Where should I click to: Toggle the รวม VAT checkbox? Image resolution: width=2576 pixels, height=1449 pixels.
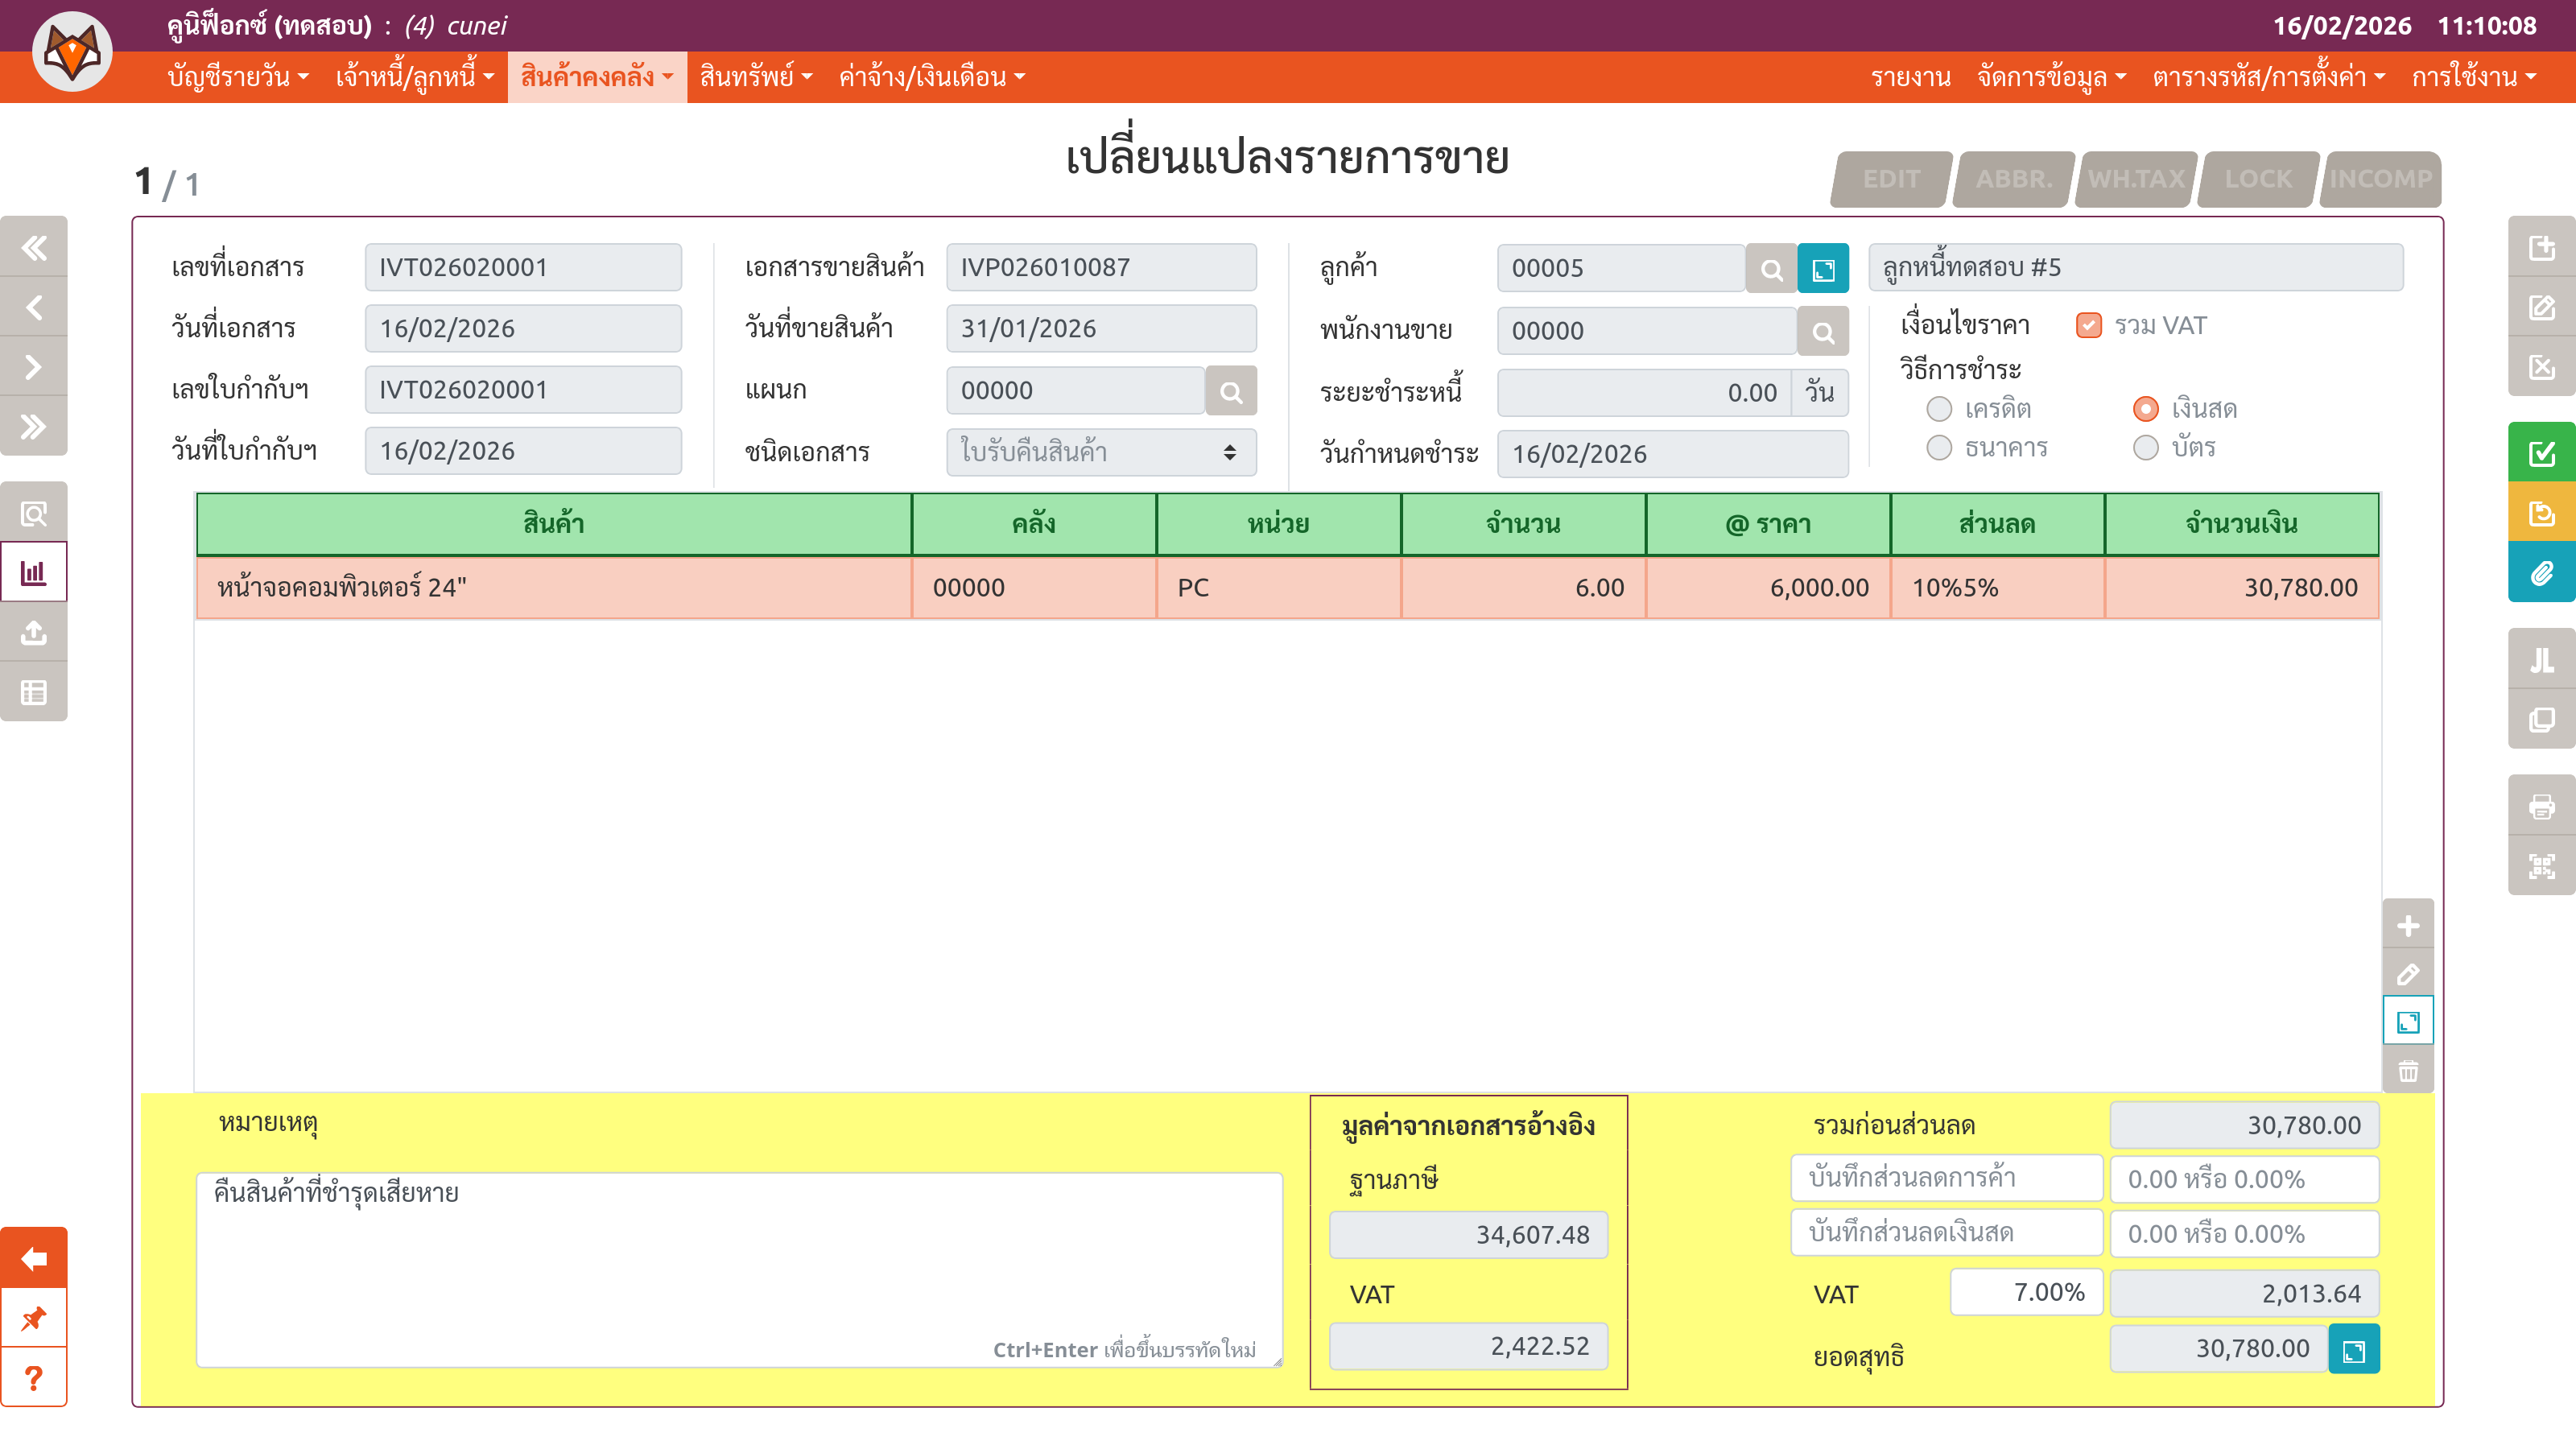coord(2088,326)
